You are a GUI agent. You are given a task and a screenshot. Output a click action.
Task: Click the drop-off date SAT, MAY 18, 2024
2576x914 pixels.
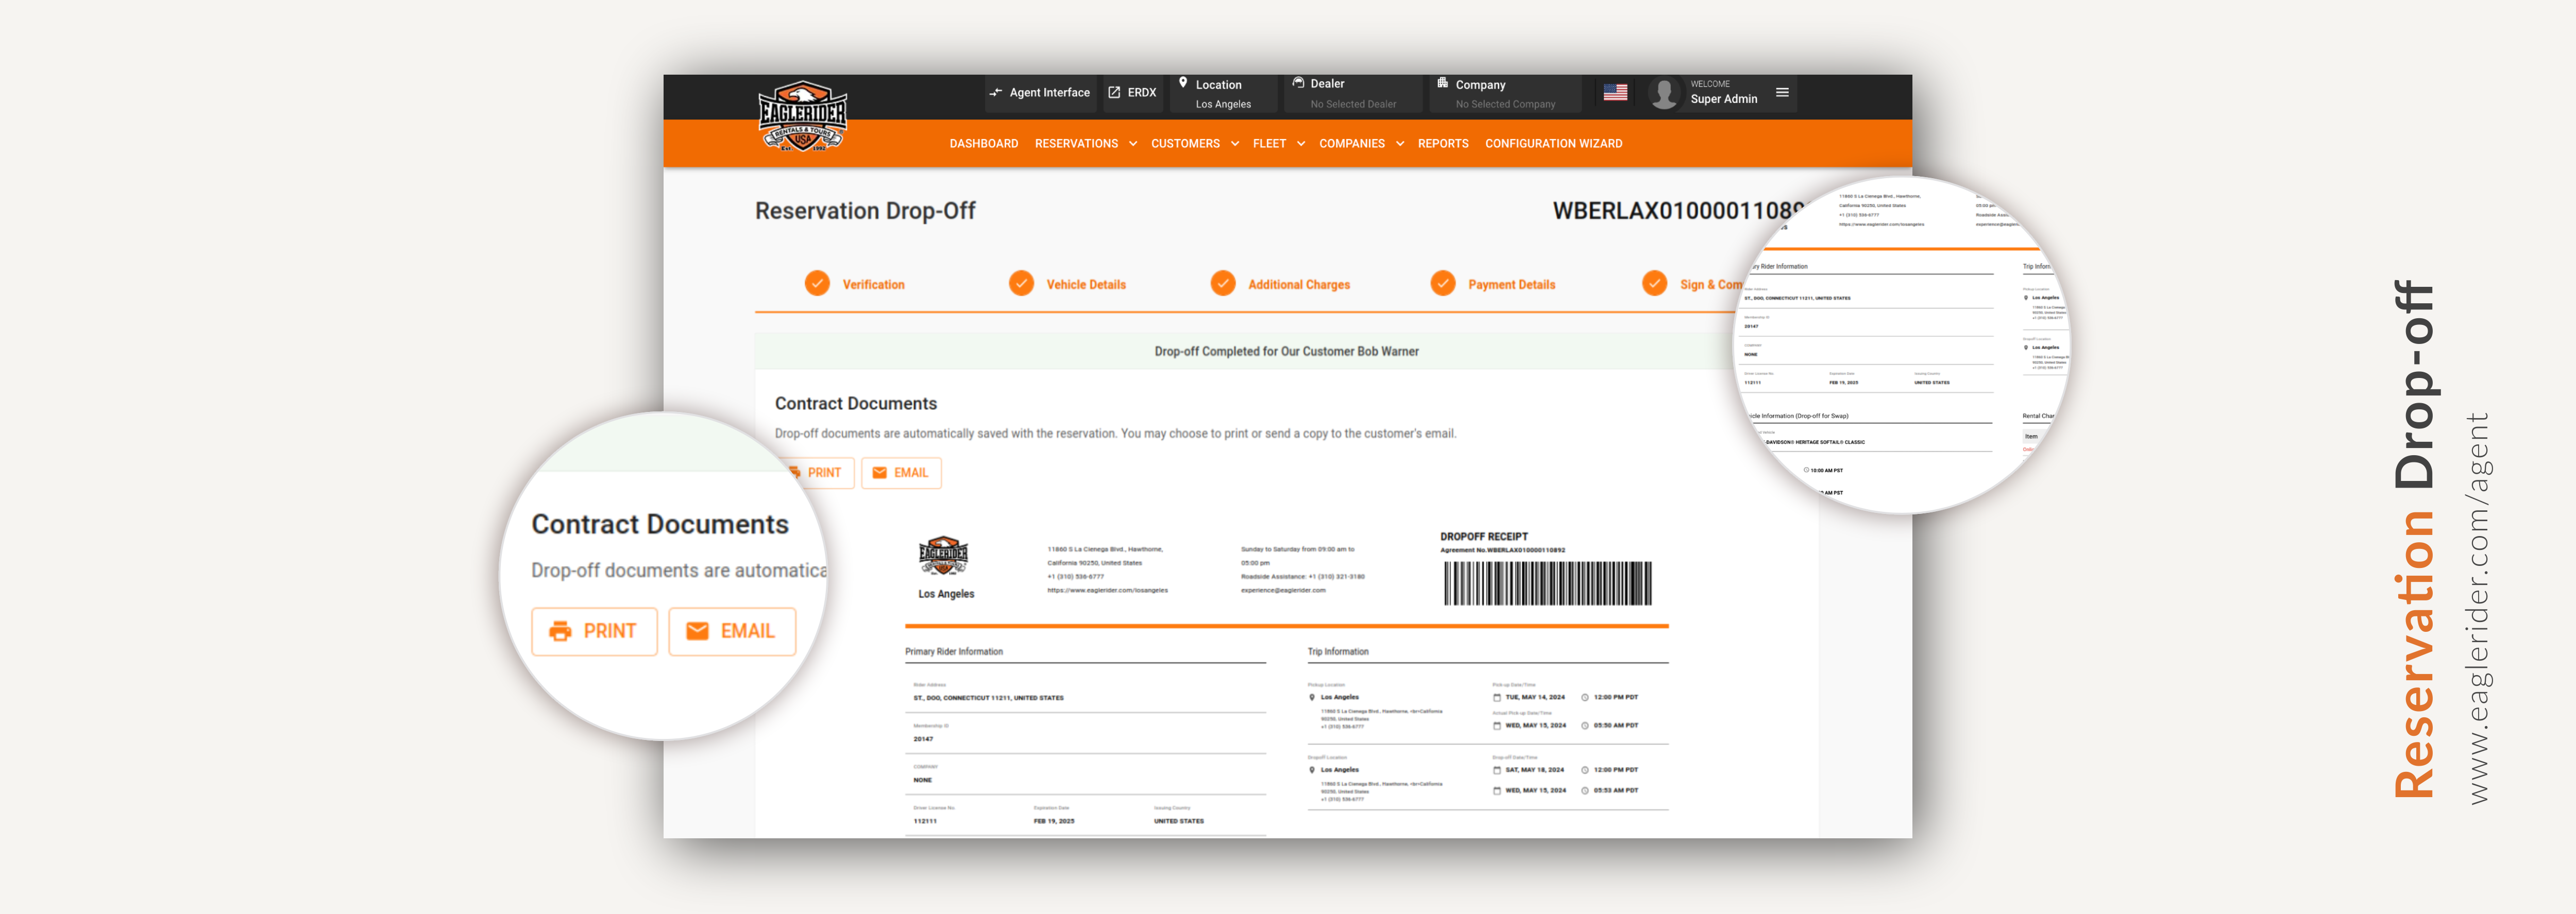pyautogui.click(x=1535, y=770)
